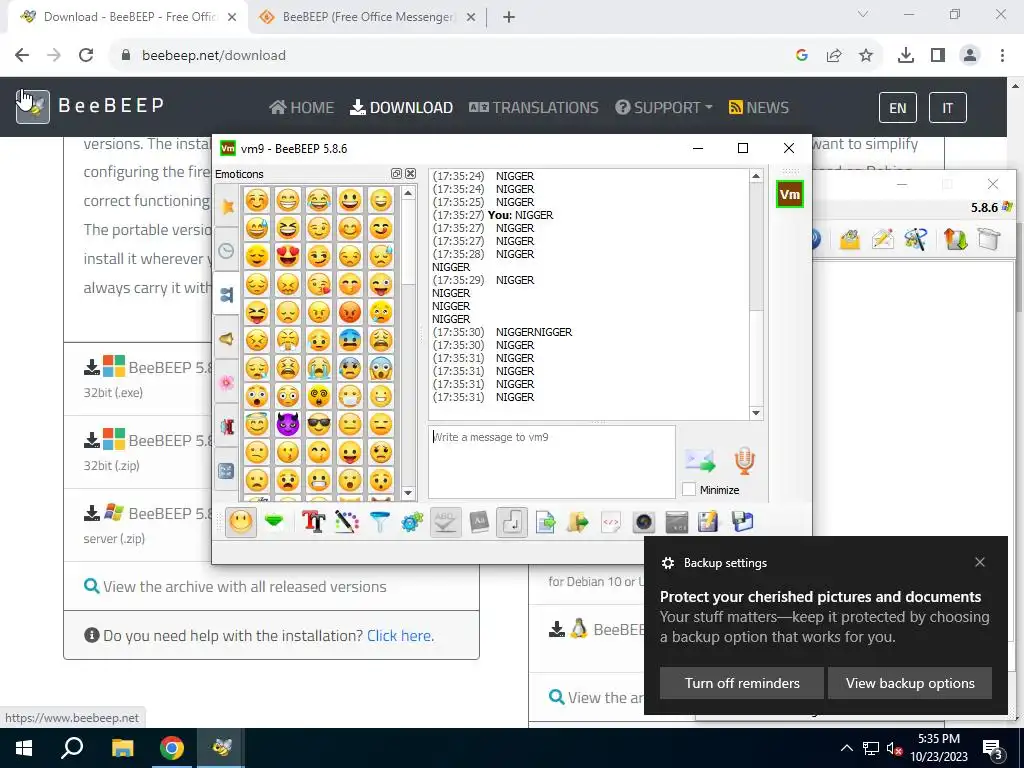
Task: Toggle the emoticons panel smiley button
Action: pos(241,522)
